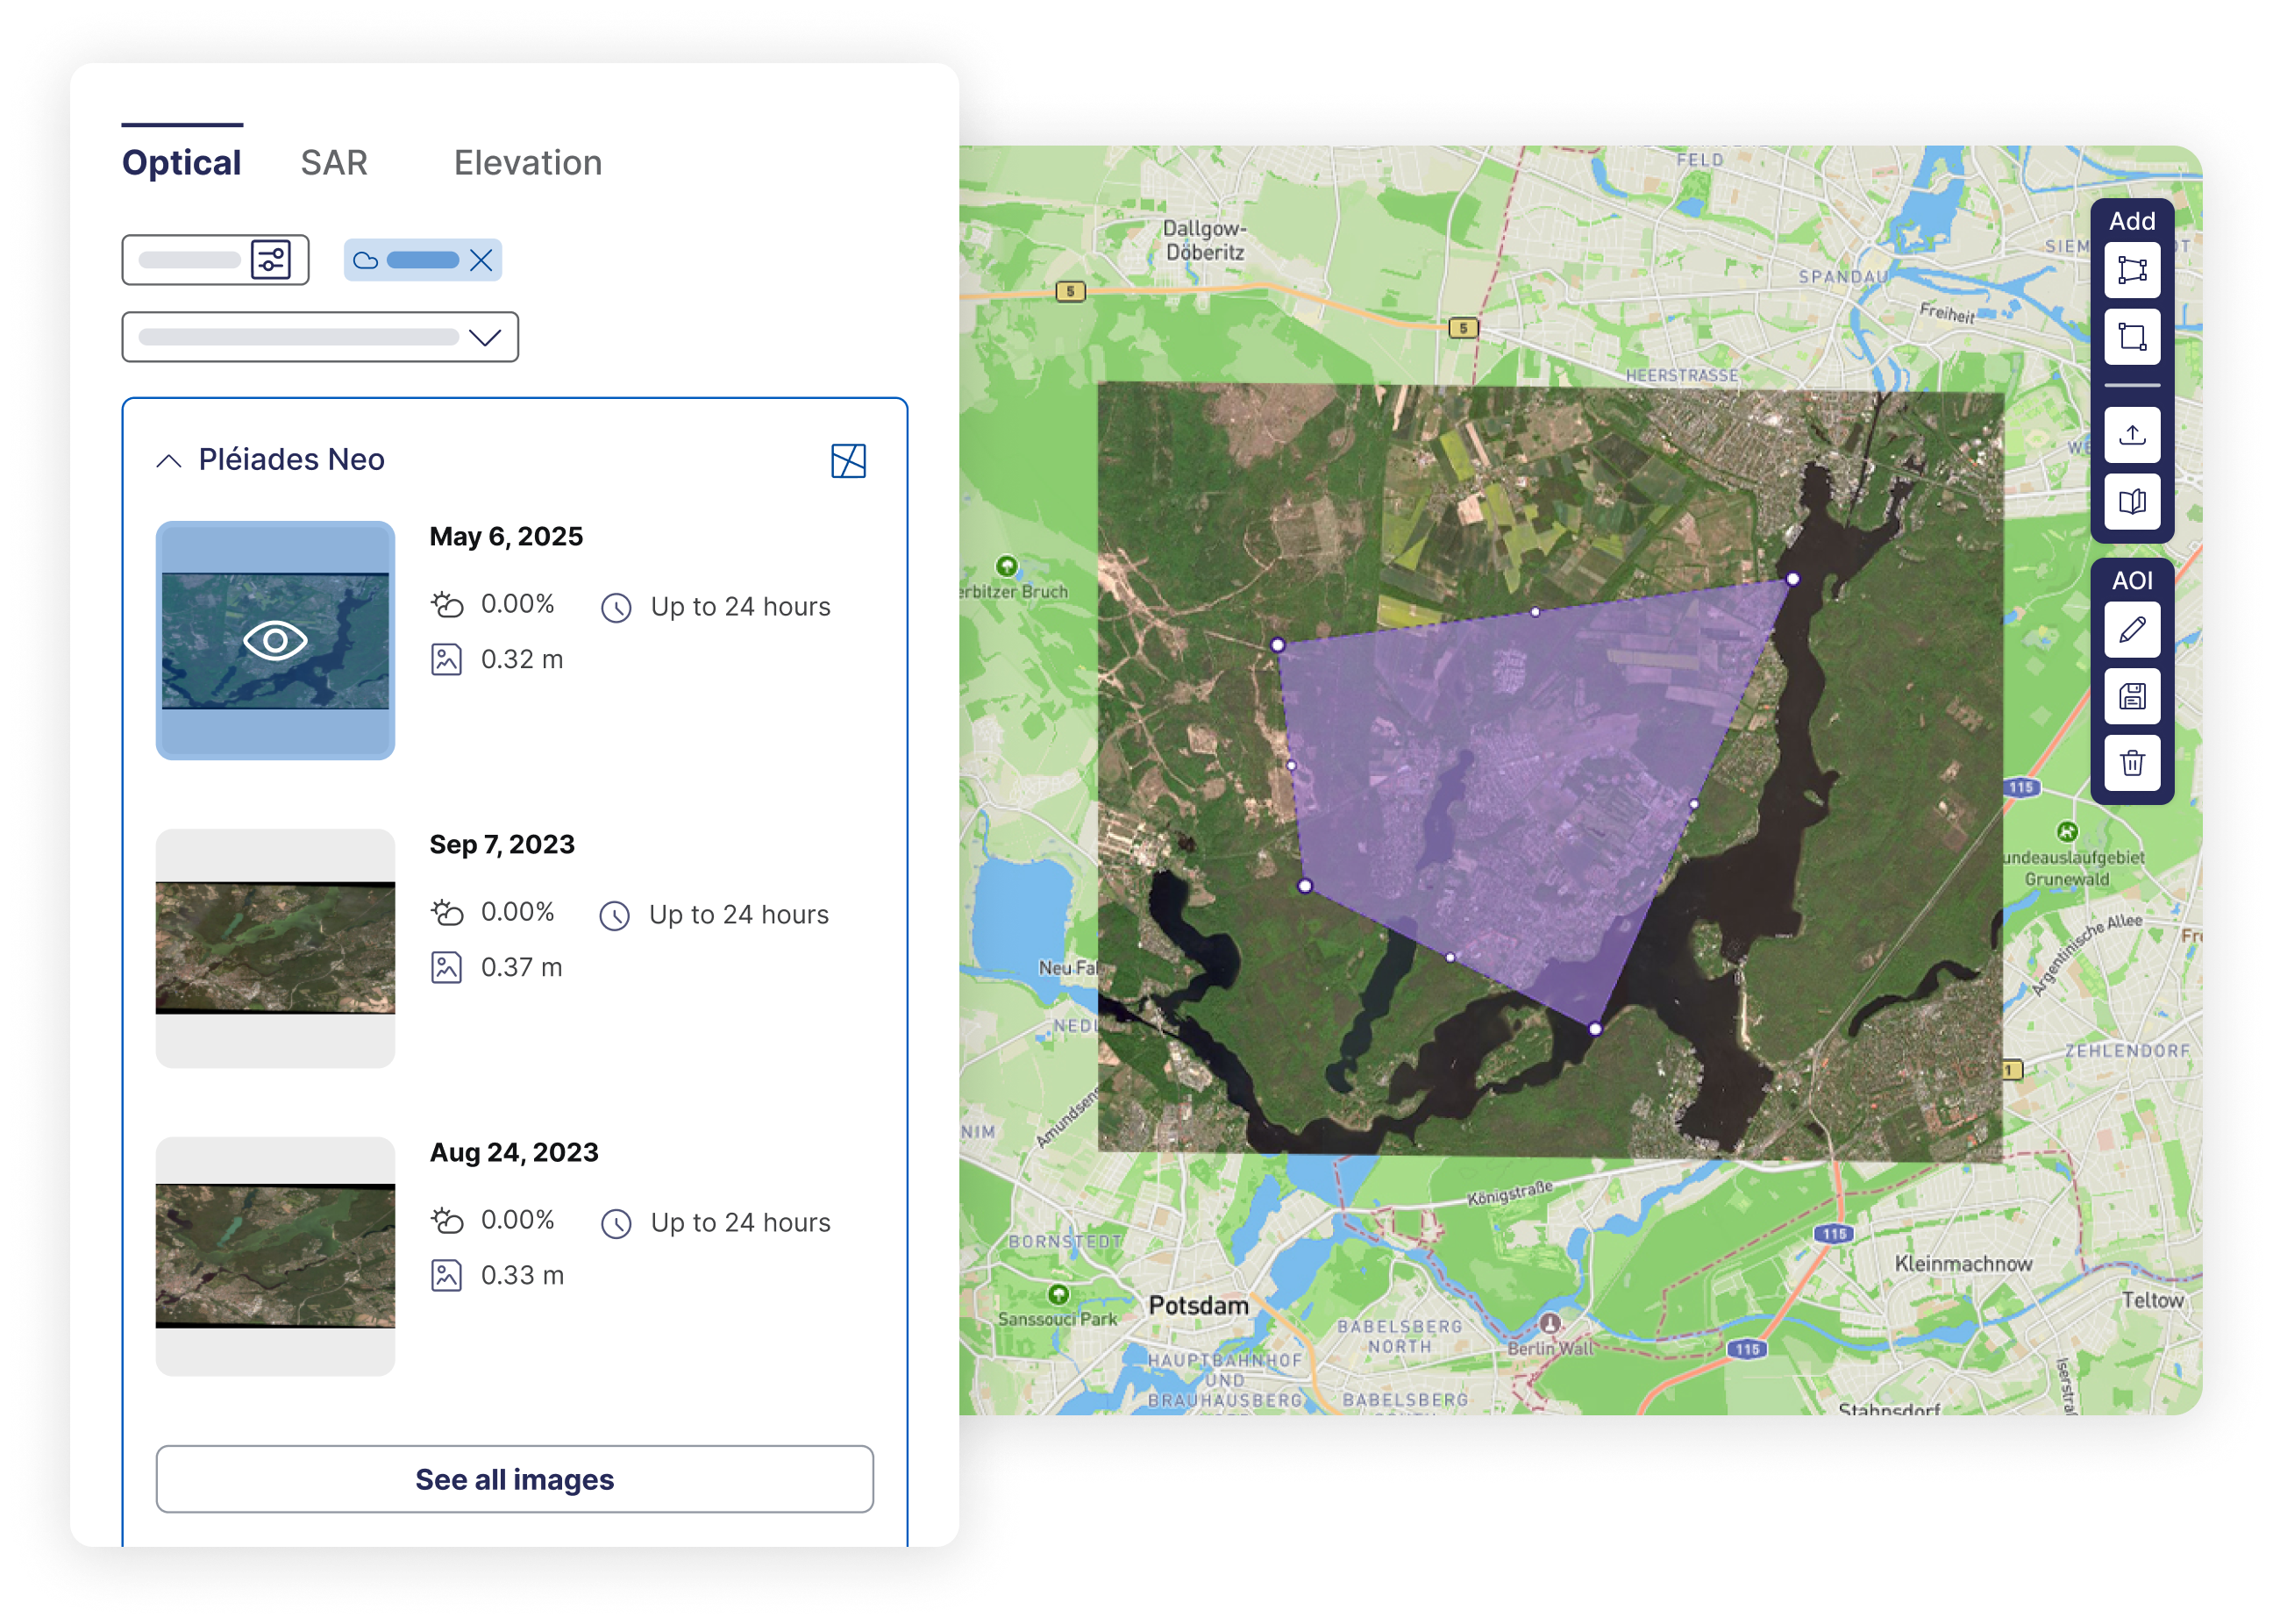Image resolution: width=2273 pixels, height=1624 pixels.
Task: Select the draw polygon tool under Add
Action: [2132, 270]
